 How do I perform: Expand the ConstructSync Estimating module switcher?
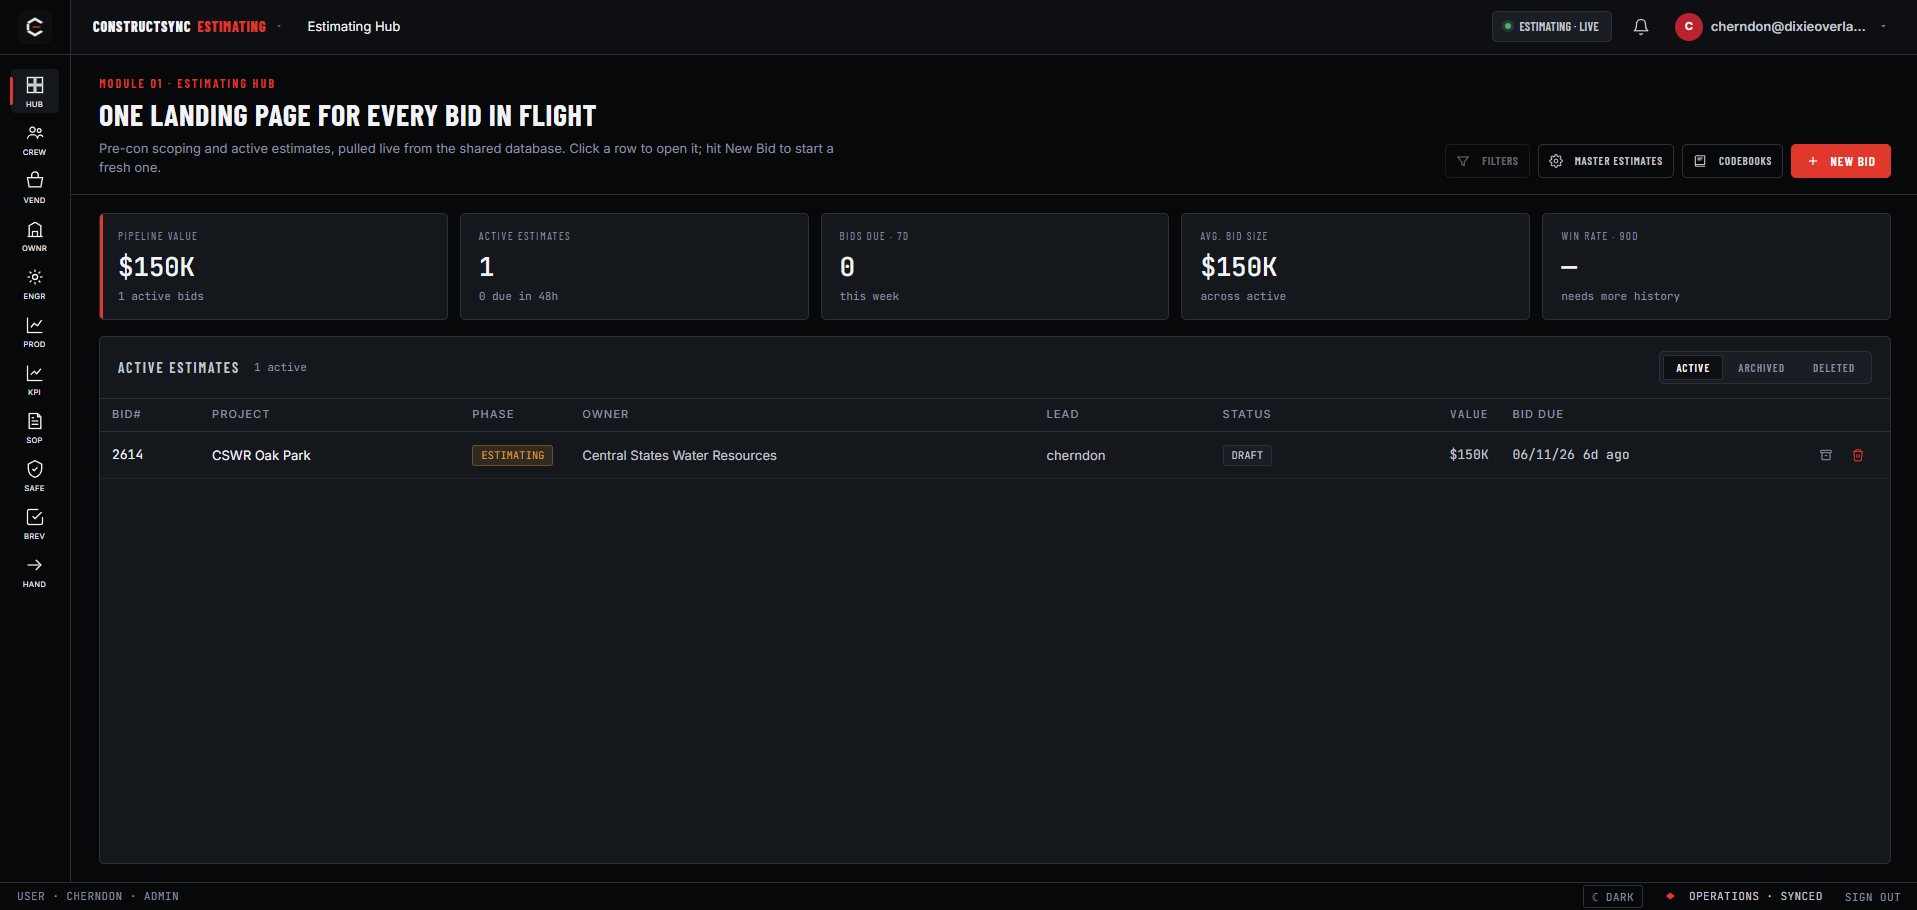pyautogui.click(x=187, y=27)
